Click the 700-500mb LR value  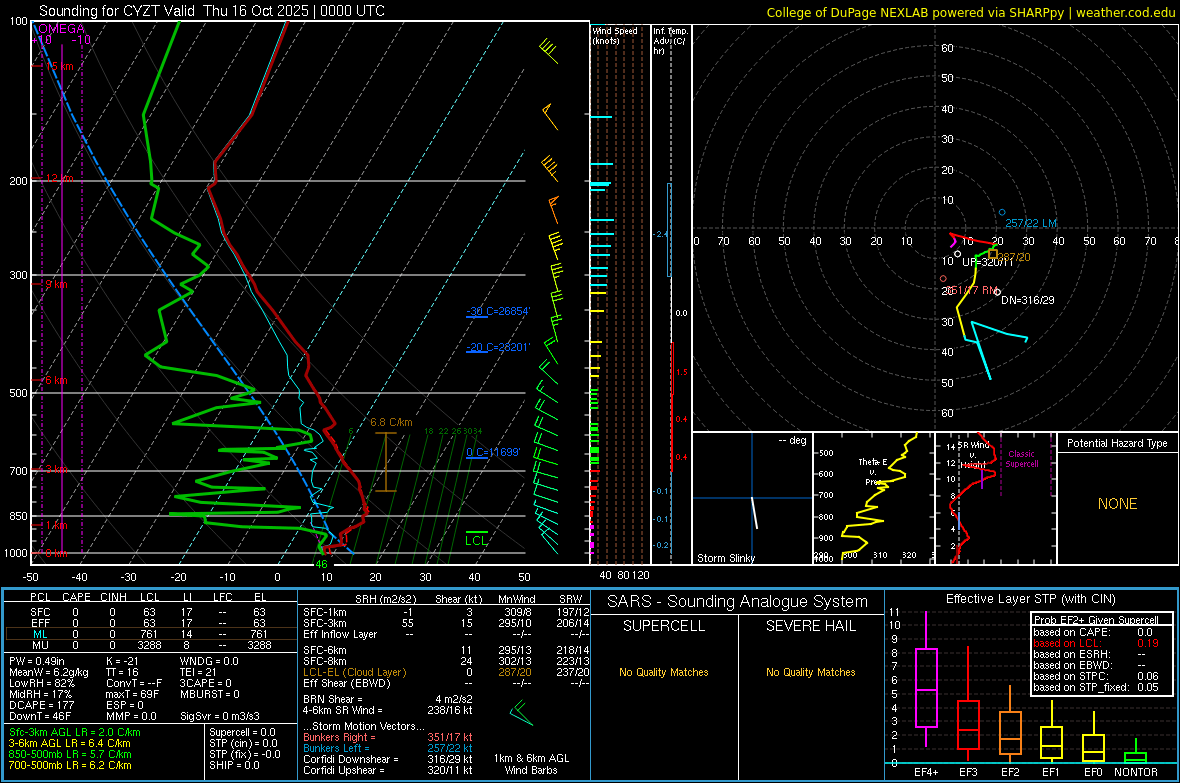coord(70,765)
